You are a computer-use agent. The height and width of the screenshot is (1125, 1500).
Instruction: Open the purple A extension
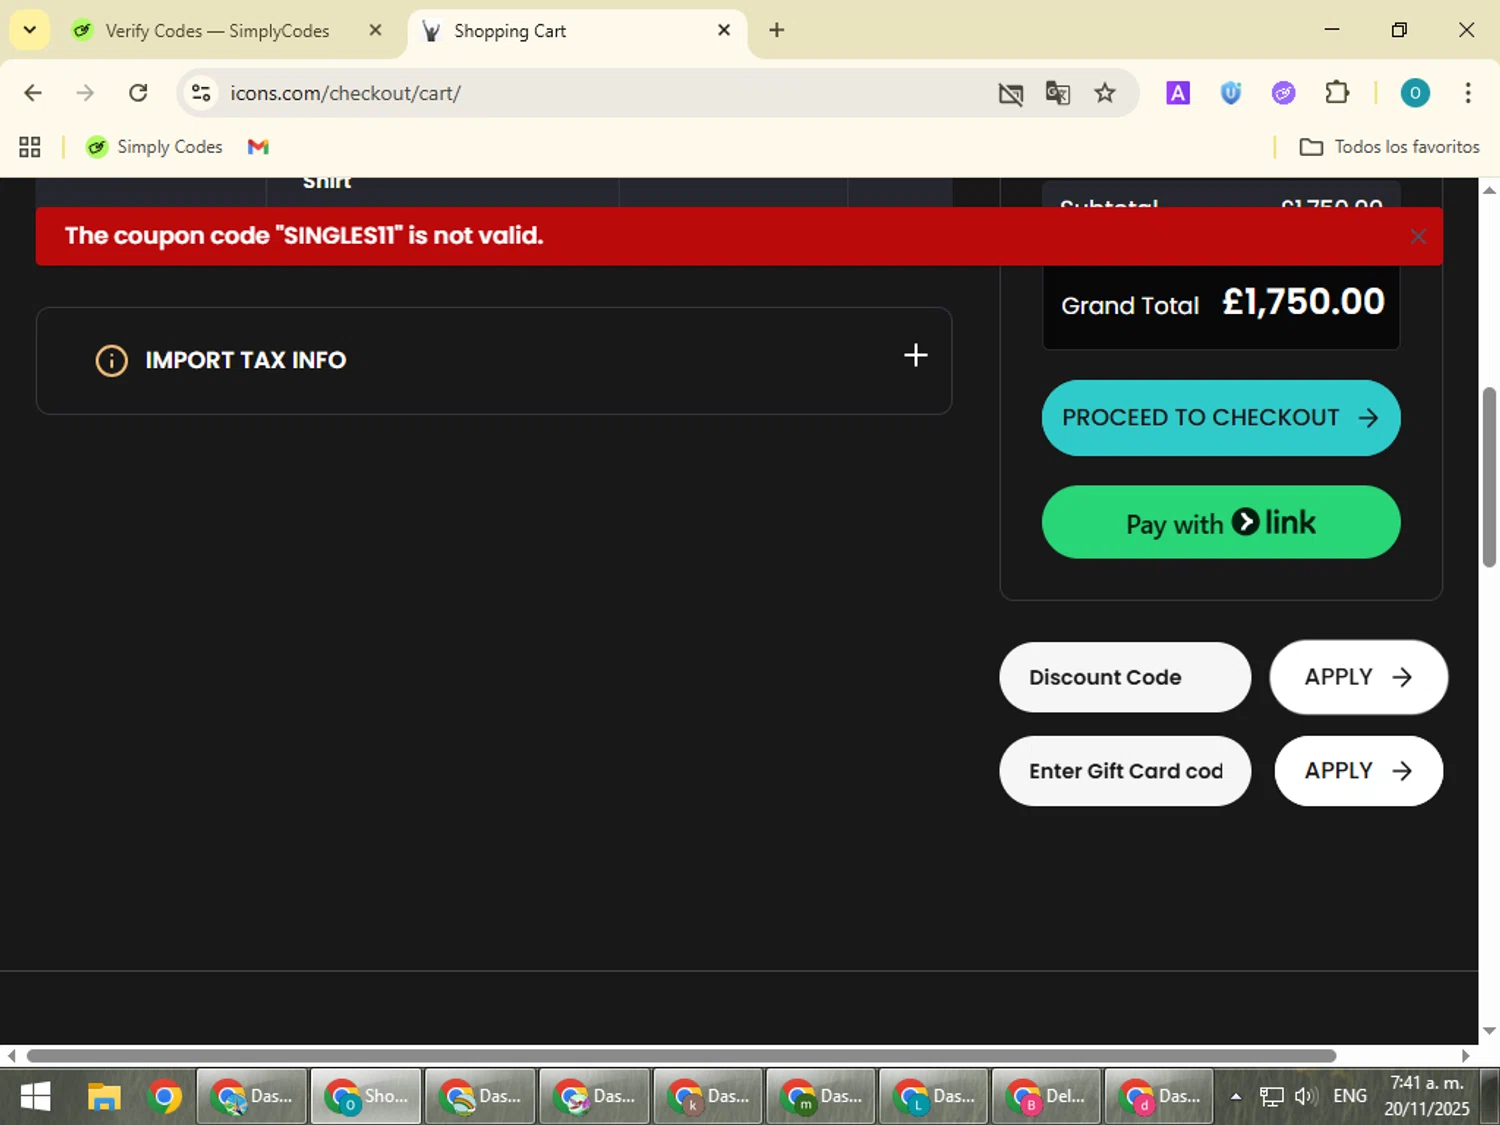click(1178, 93)
